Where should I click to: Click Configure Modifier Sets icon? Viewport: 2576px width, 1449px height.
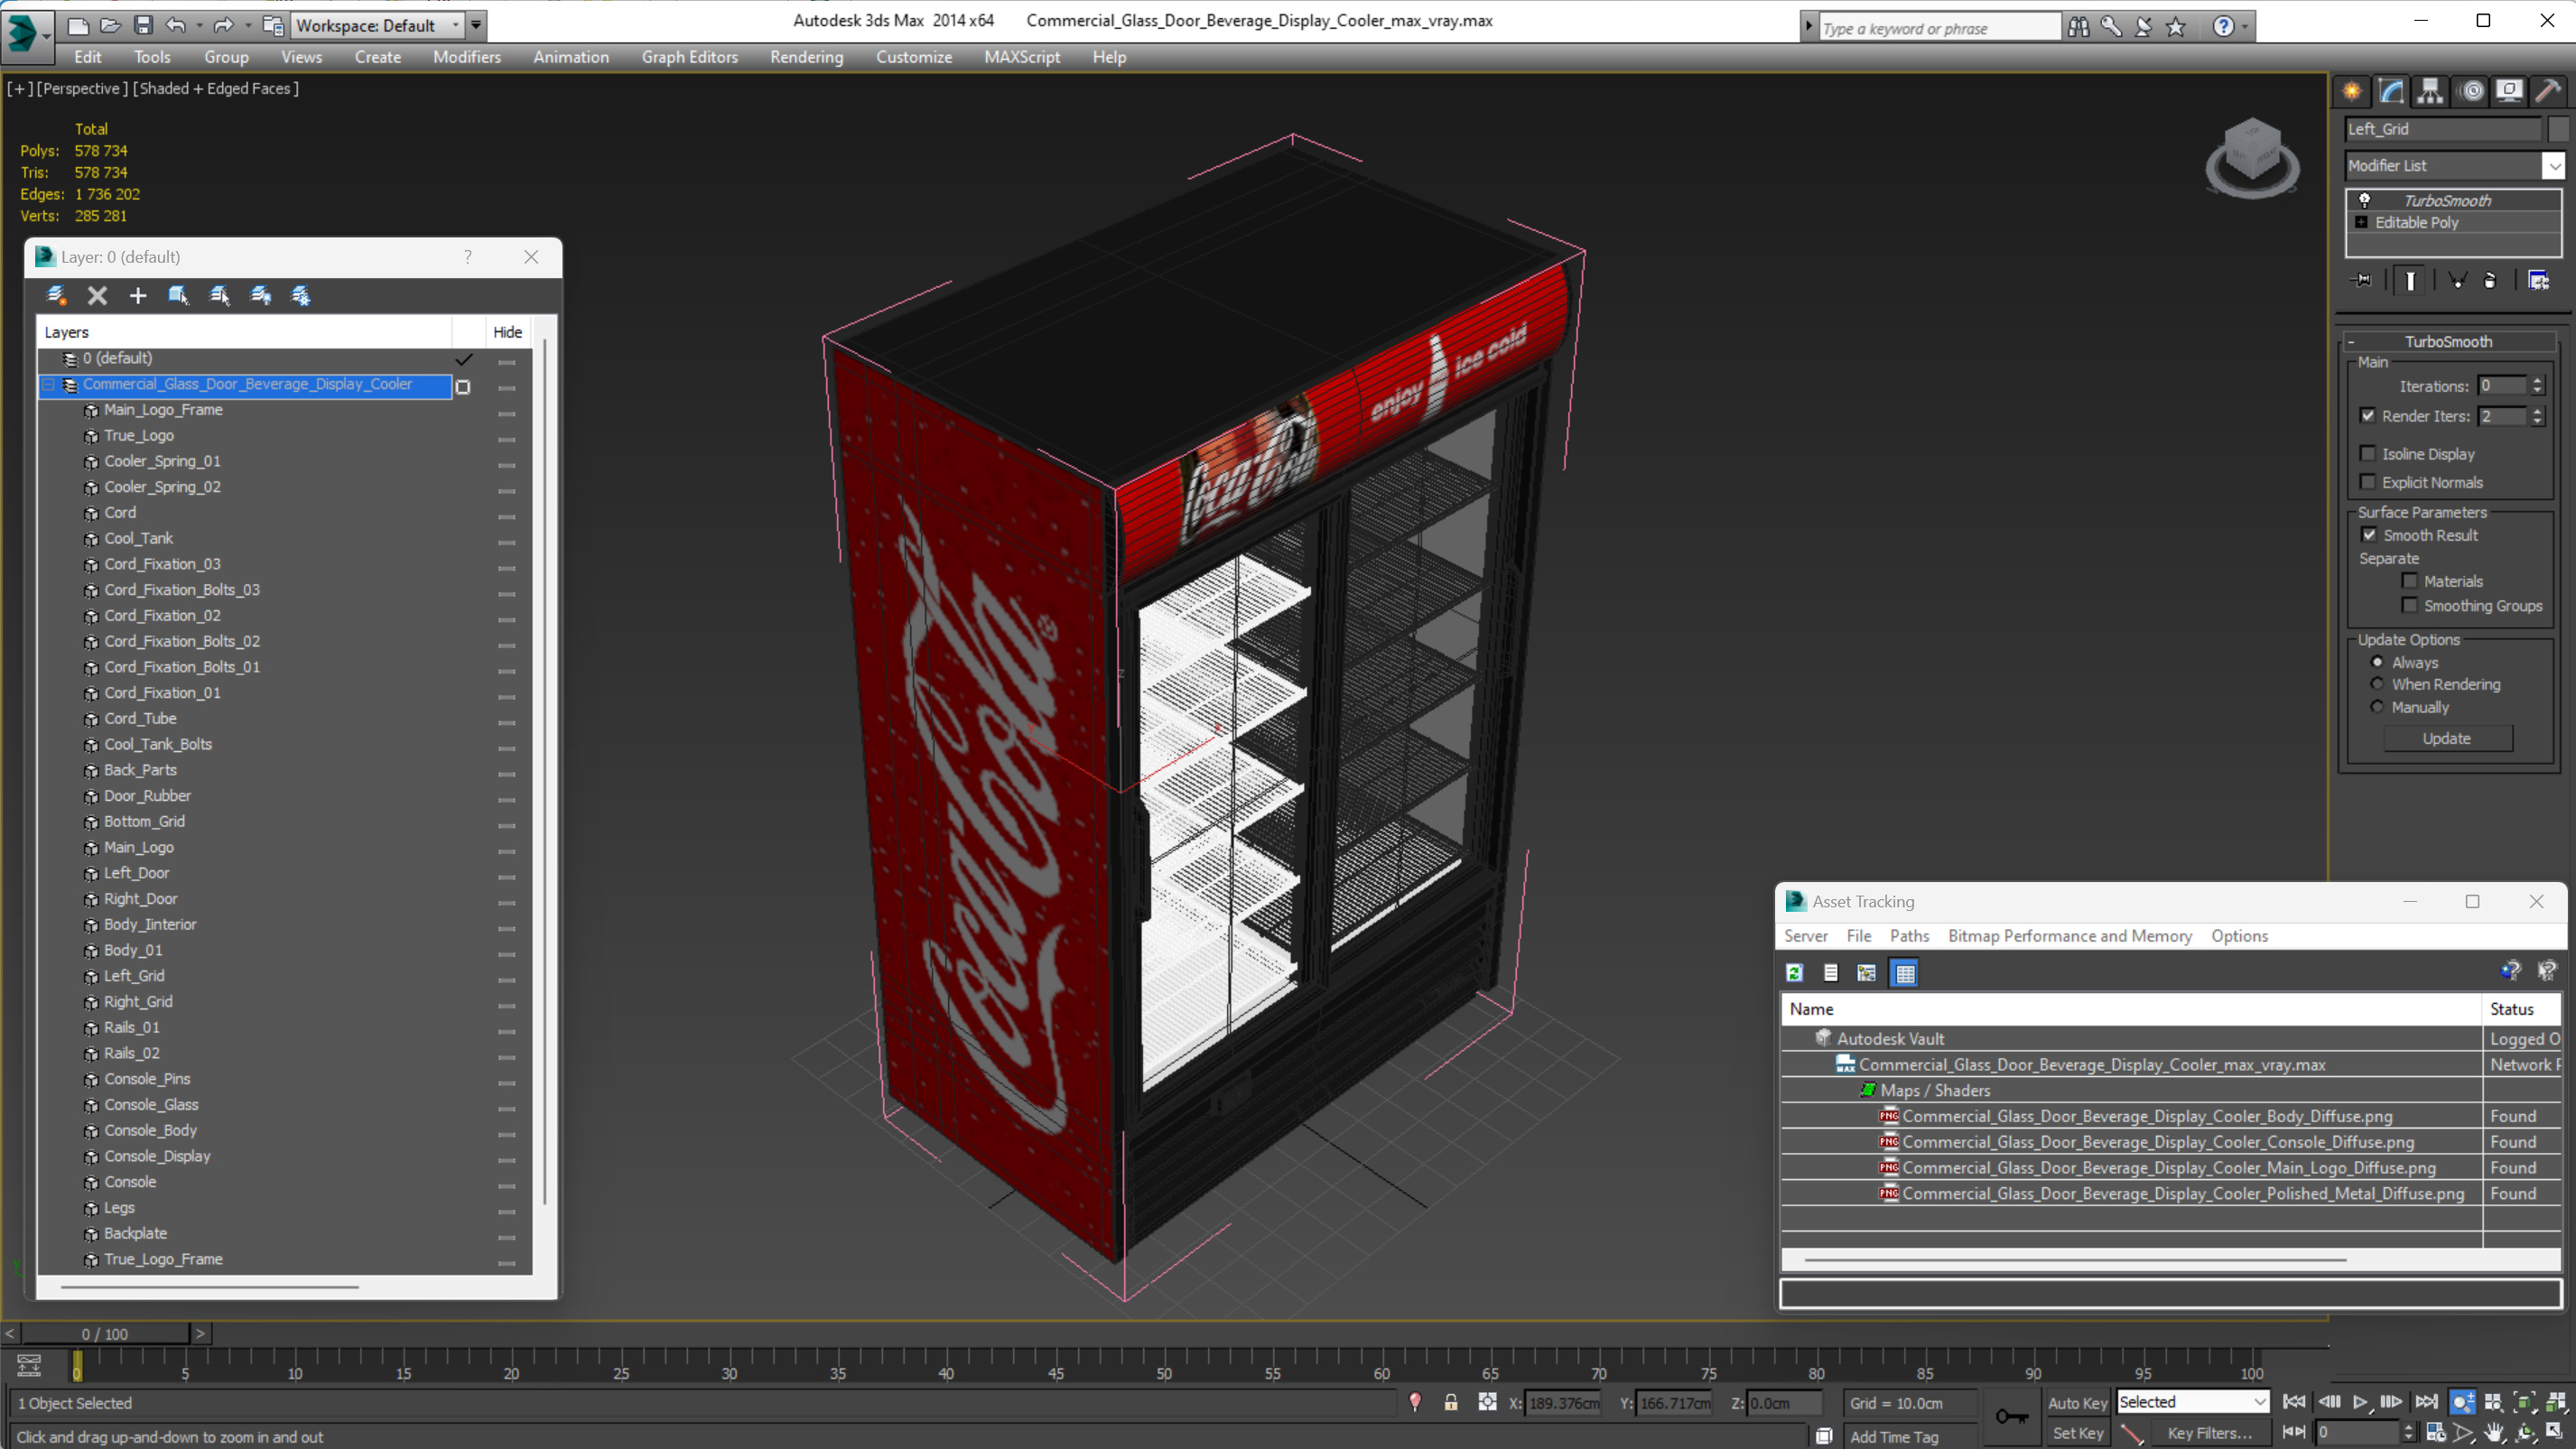point(2539,280)
